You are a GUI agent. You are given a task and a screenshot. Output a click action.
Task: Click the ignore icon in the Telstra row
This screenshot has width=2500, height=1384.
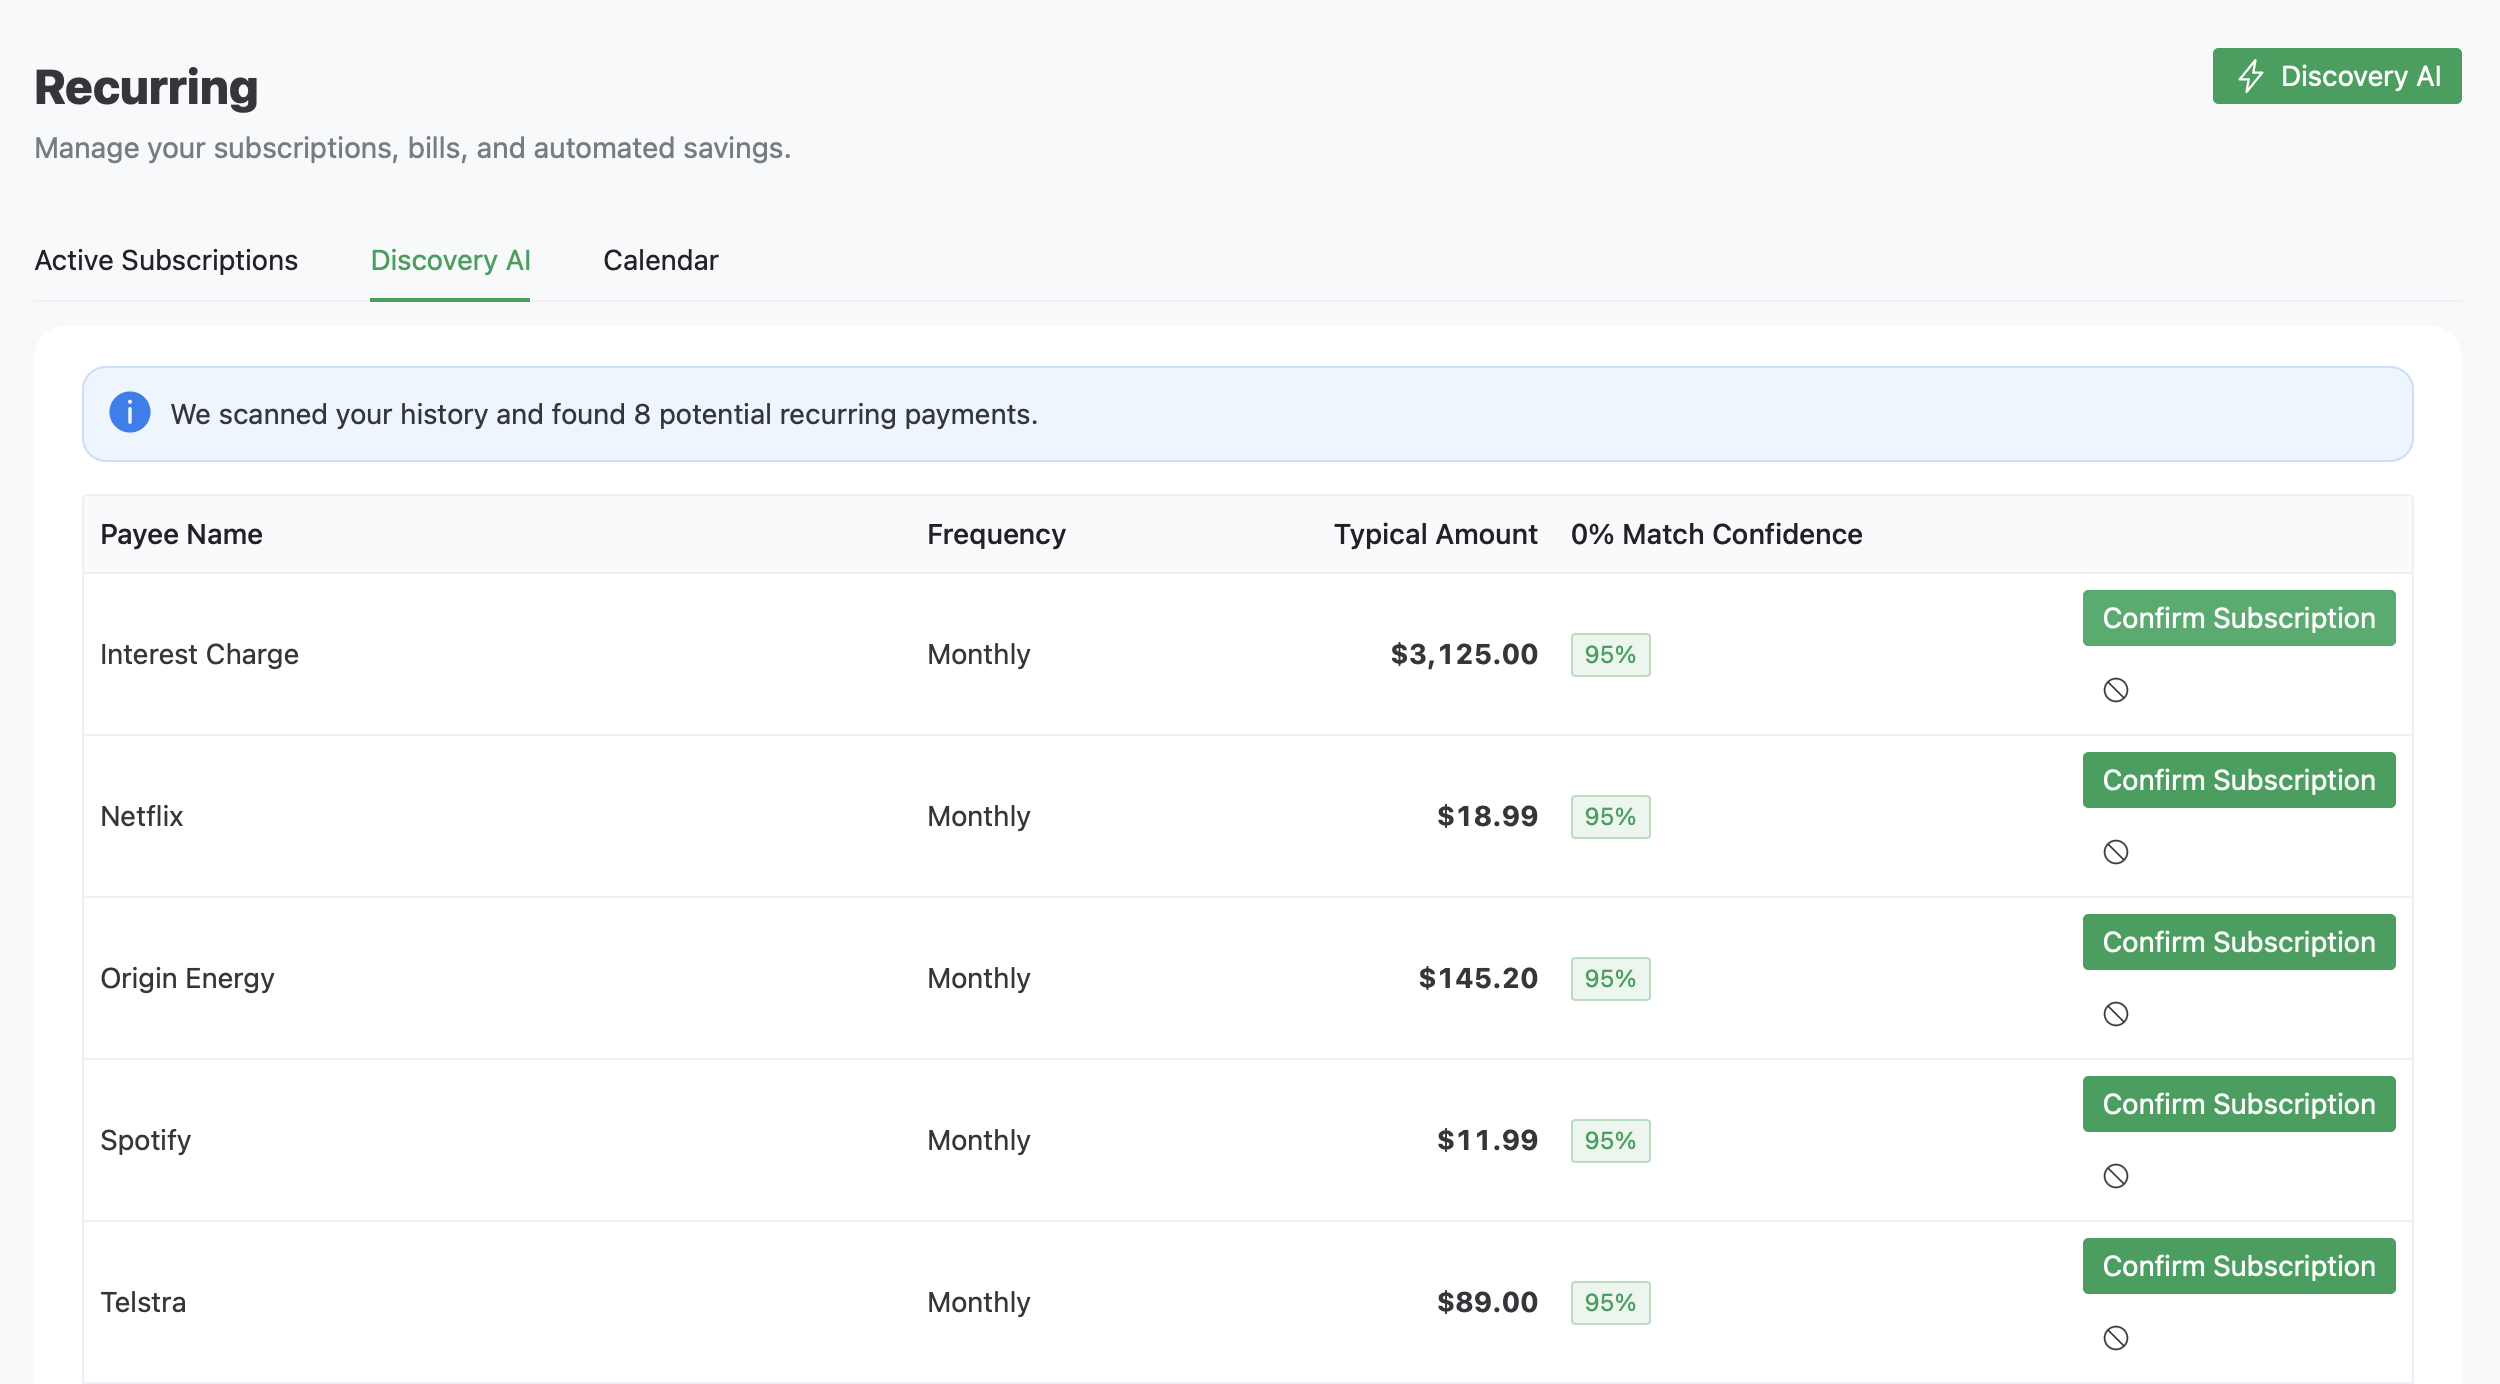[2115, 1338]
